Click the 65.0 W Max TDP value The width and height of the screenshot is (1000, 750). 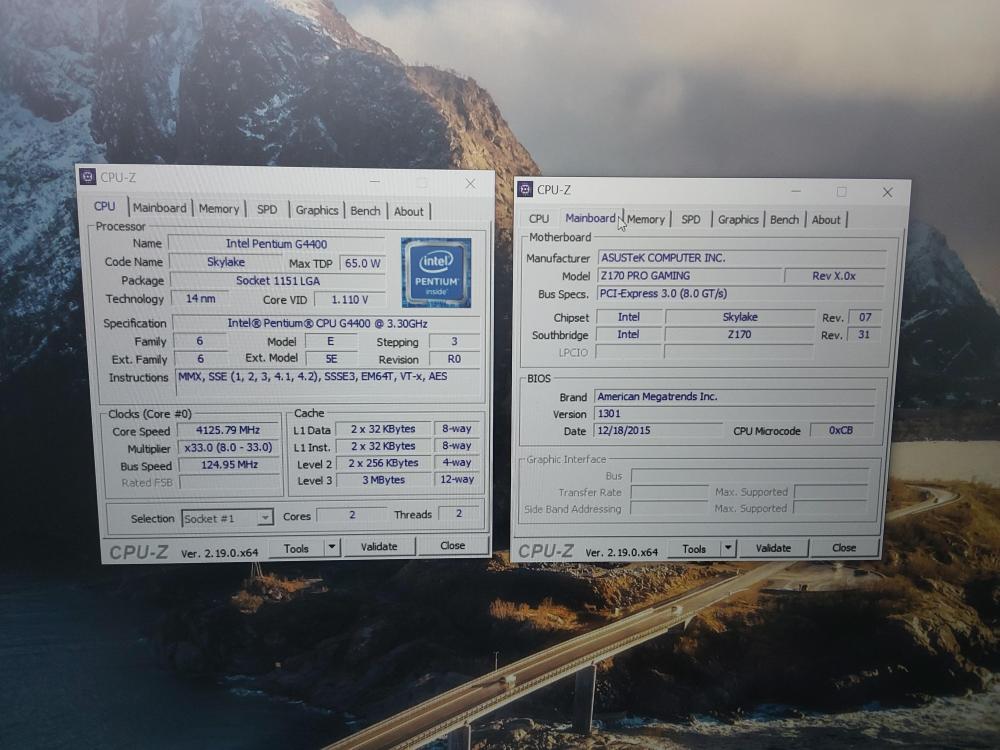pos(362,263)
